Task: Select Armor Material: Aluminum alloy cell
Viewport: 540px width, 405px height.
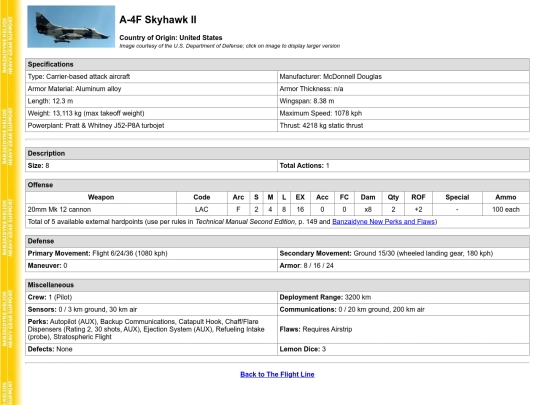Action: click(151, 89)
